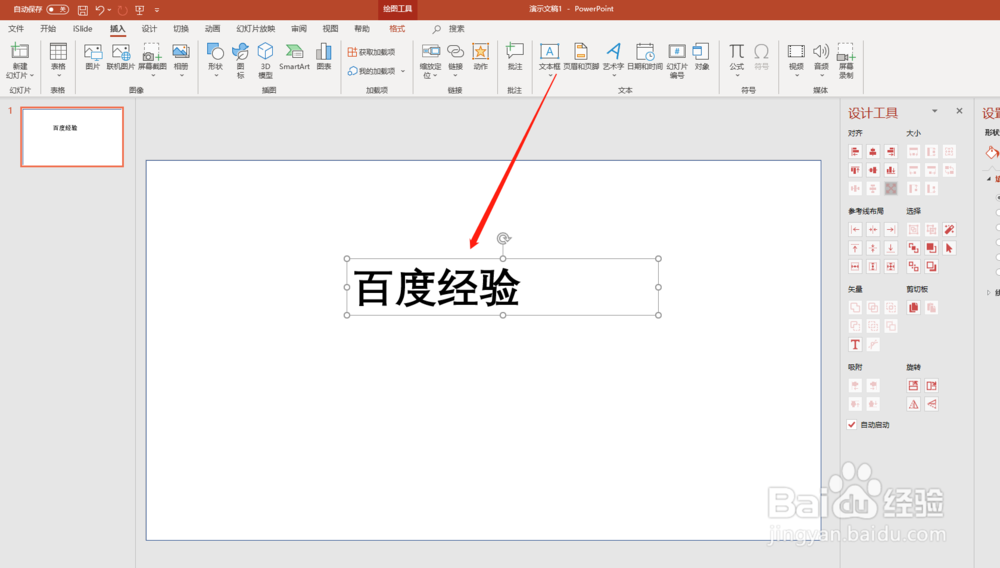Click the 视频 (Video) icon
Viewport: 1000px width, 568px height.
point(796,52)
